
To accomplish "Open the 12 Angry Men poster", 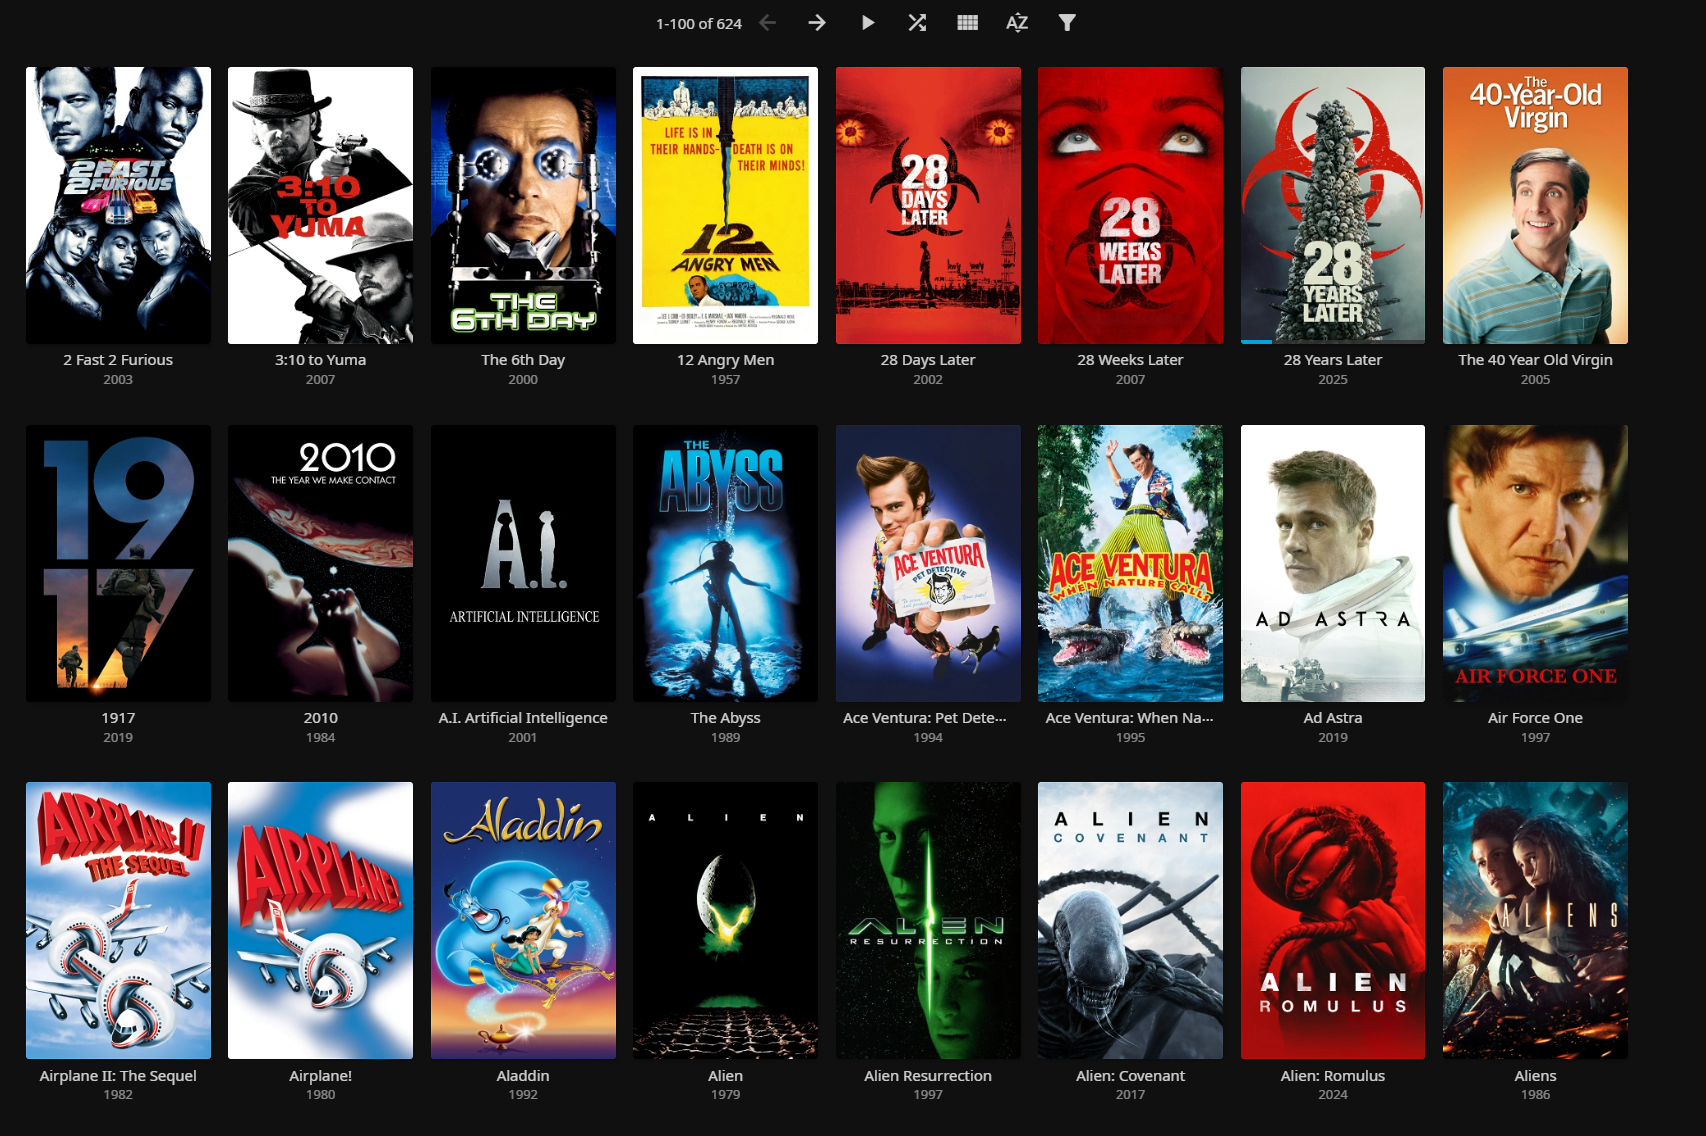I will (725, 205).
